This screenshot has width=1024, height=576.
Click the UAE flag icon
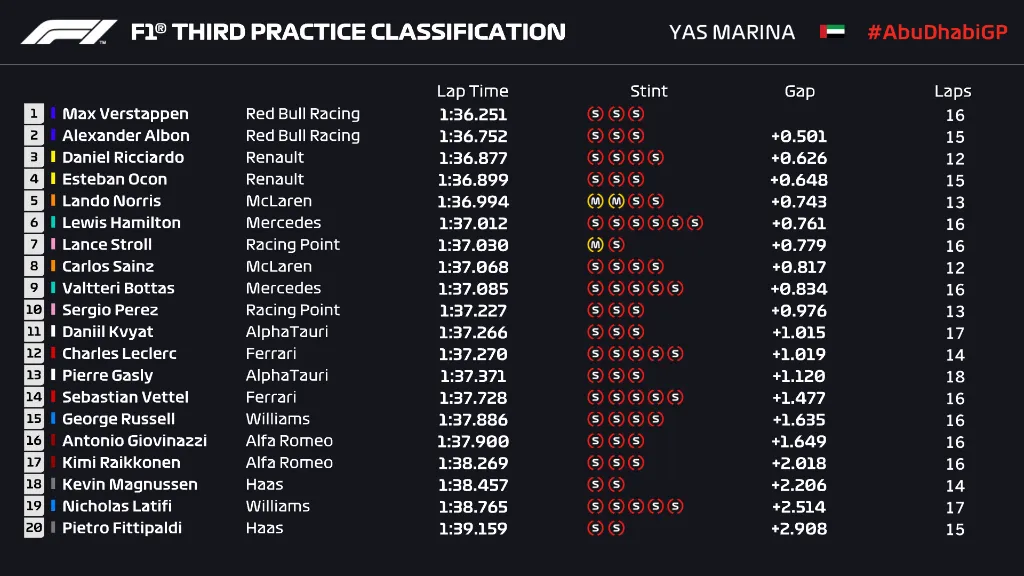pyautogui.click(x=832, y=31)
